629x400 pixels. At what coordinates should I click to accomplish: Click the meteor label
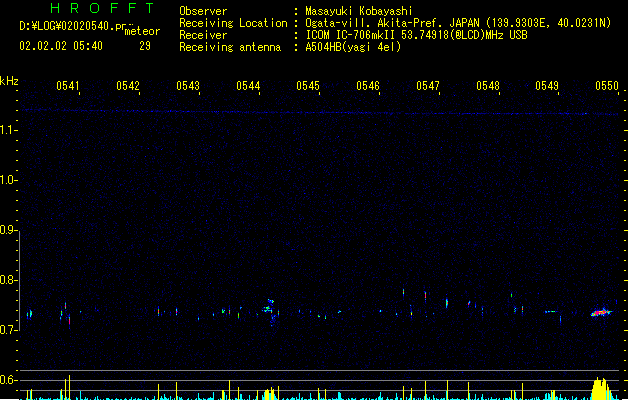142,31
